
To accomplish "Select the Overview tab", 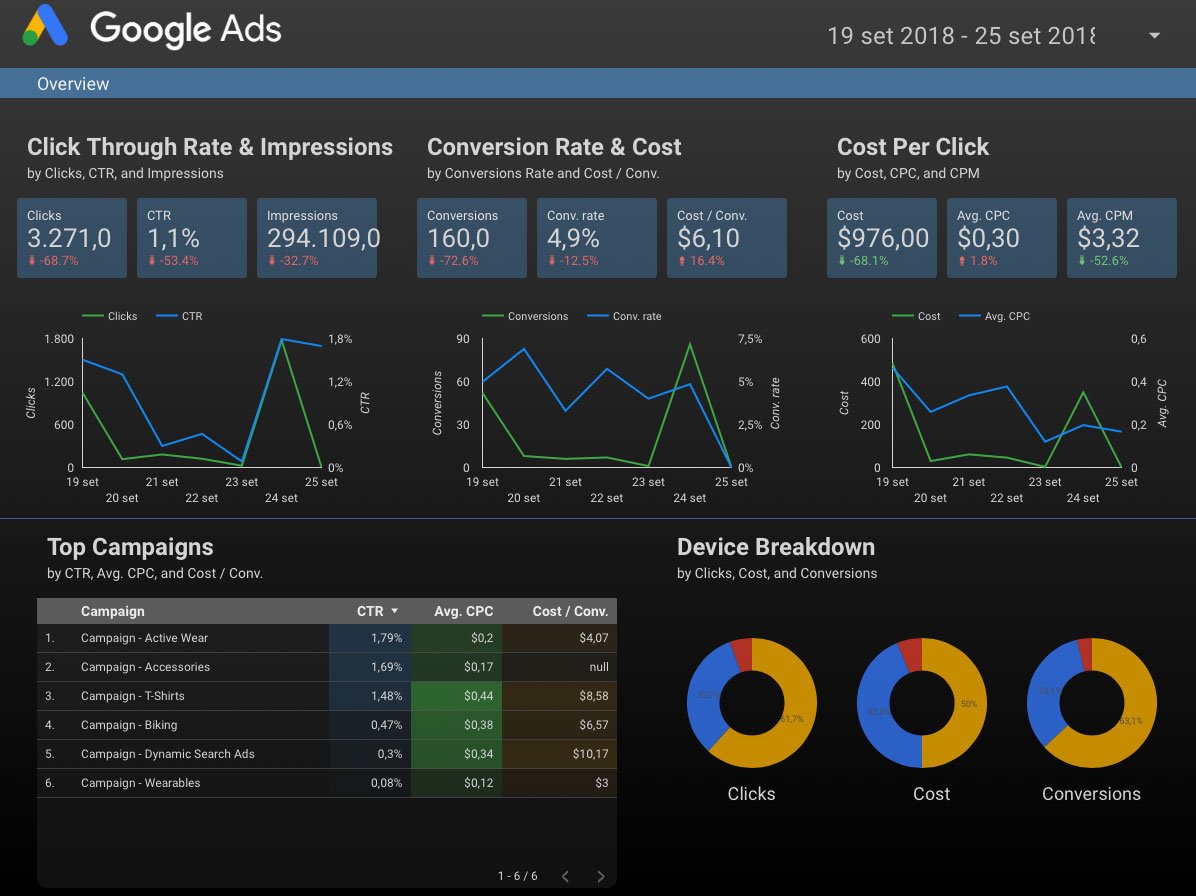I will (73, 84).
